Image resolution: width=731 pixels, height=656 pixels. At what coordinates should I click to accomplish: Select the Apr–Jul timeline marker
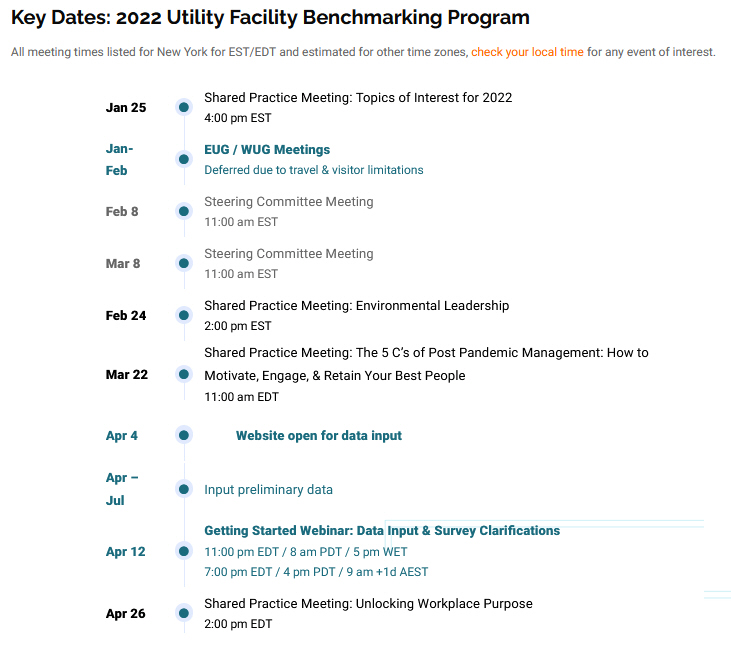click(x=184, y=489)
